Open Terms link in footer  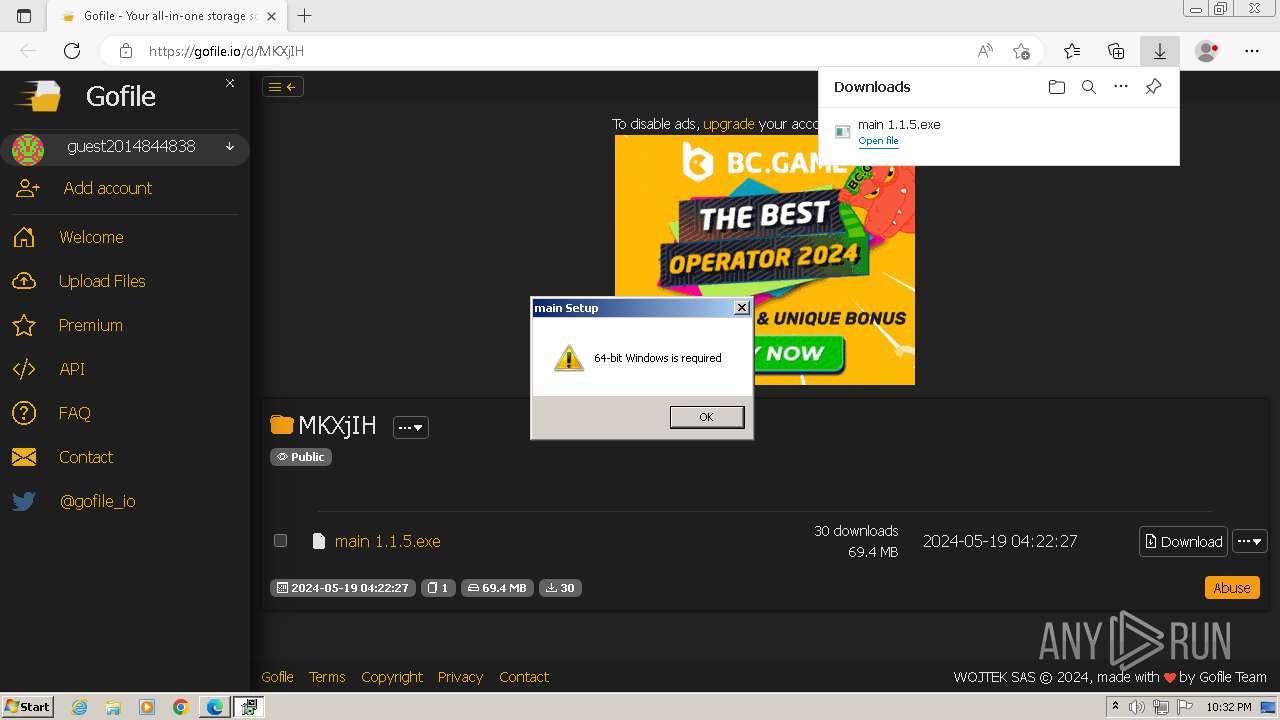pyautogui.click(x=327, y=677)
